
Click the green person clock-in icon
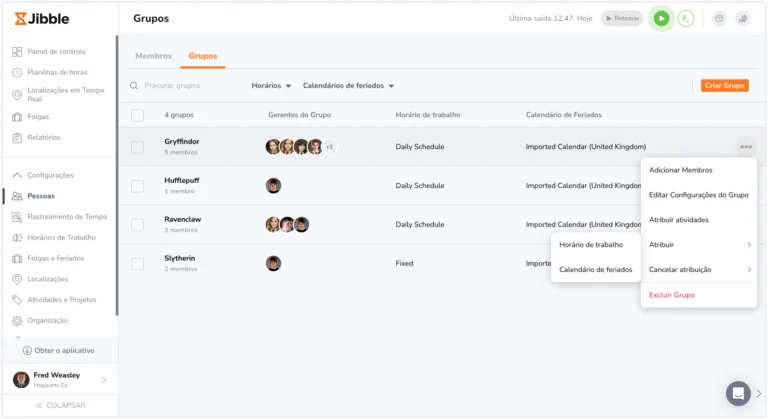pyautogui.click(x=686, y=19)
